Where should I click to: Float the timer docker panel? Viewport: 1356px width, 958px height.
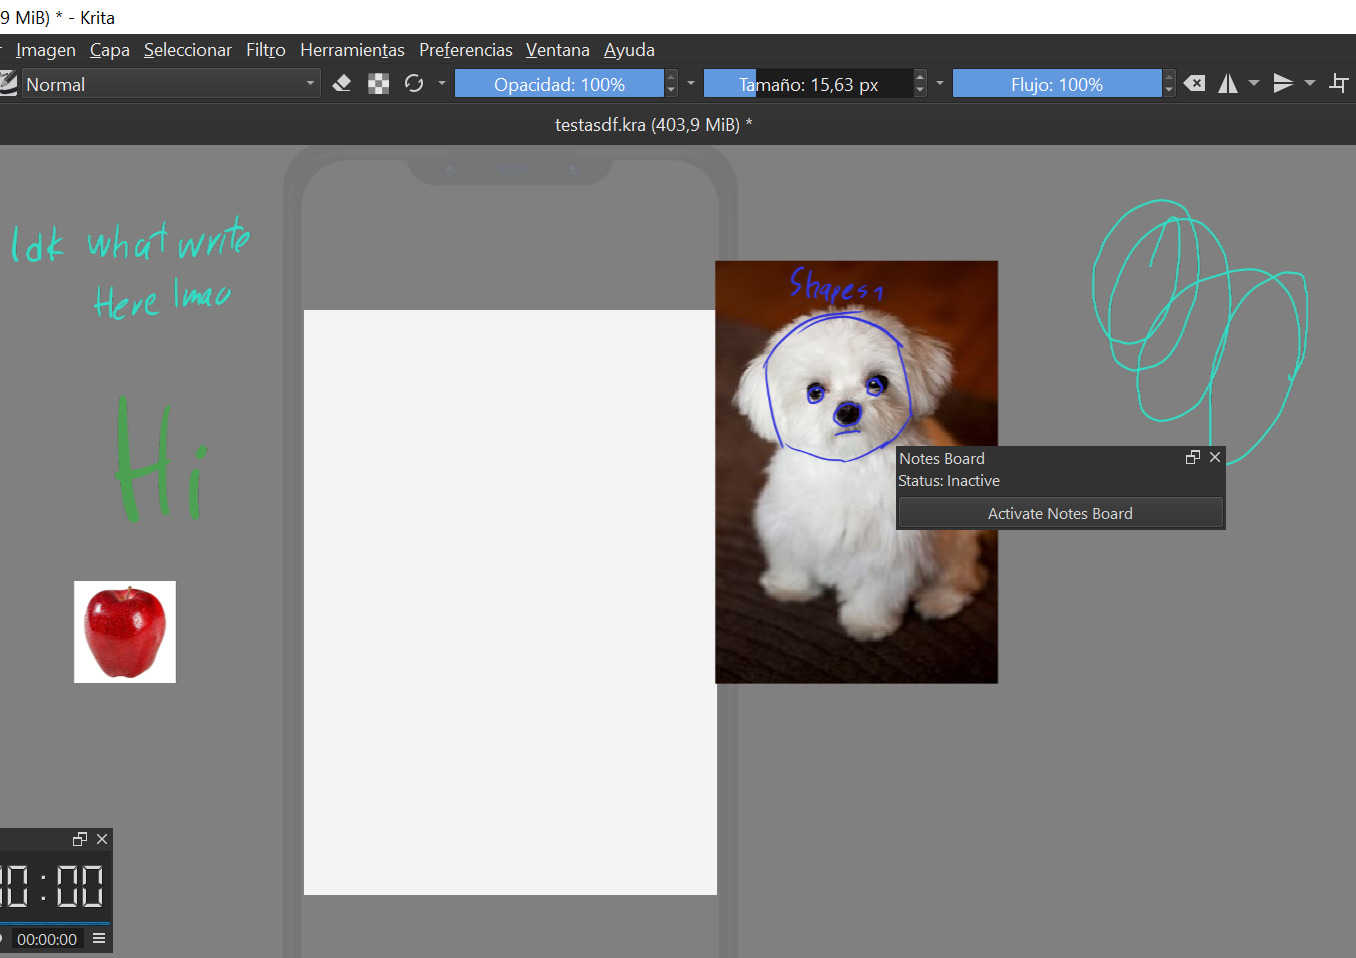click(80, 839)
